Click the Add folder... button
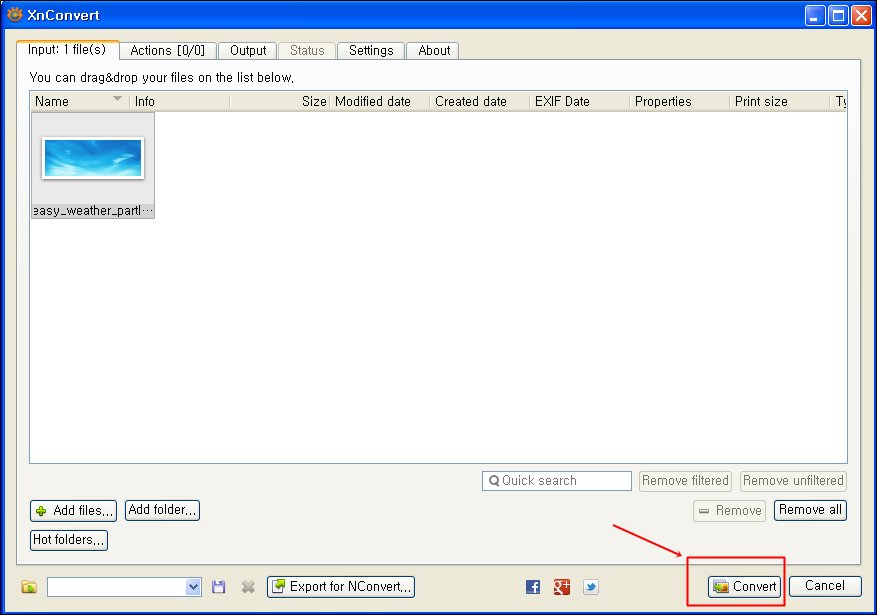Image resolution: width=877 pixels, height=615 pixels. tap(163, 510)
